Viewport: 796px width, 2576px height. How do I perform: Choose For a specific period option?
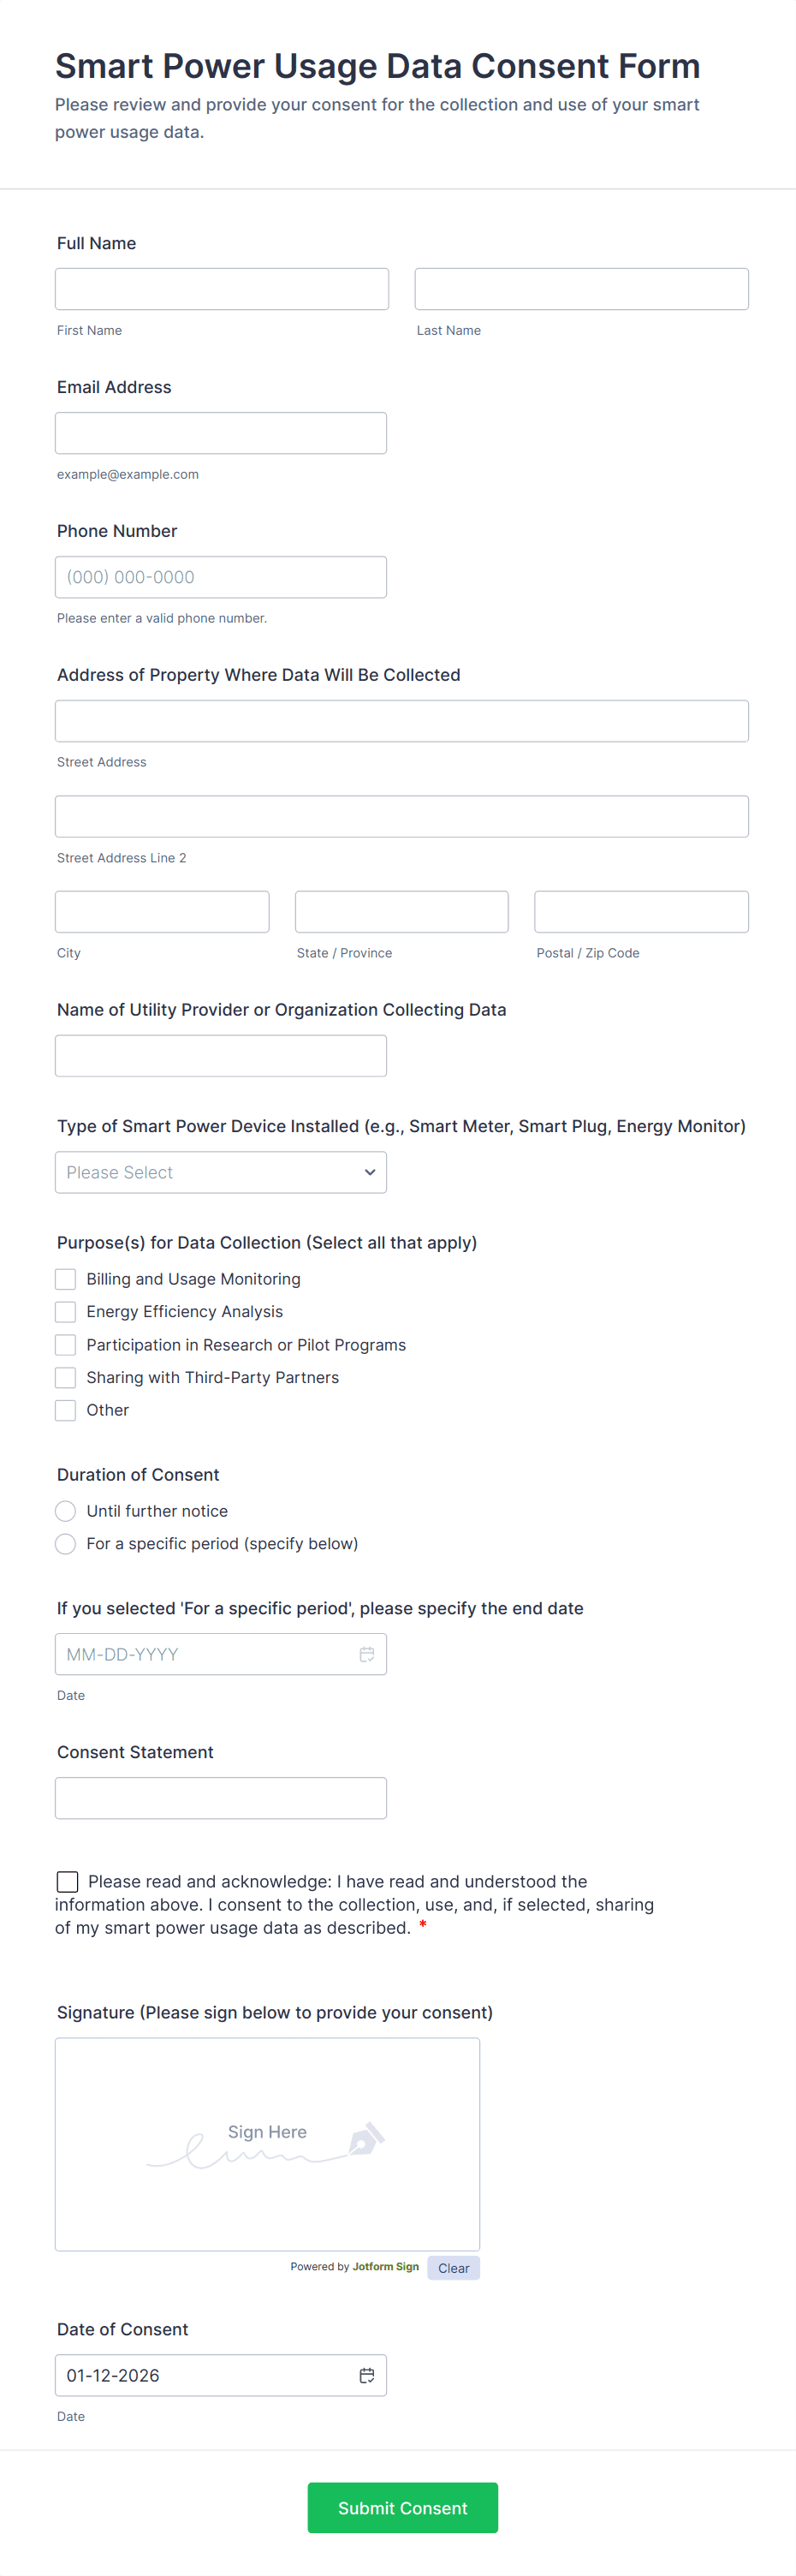click(x=65, y=1543)
